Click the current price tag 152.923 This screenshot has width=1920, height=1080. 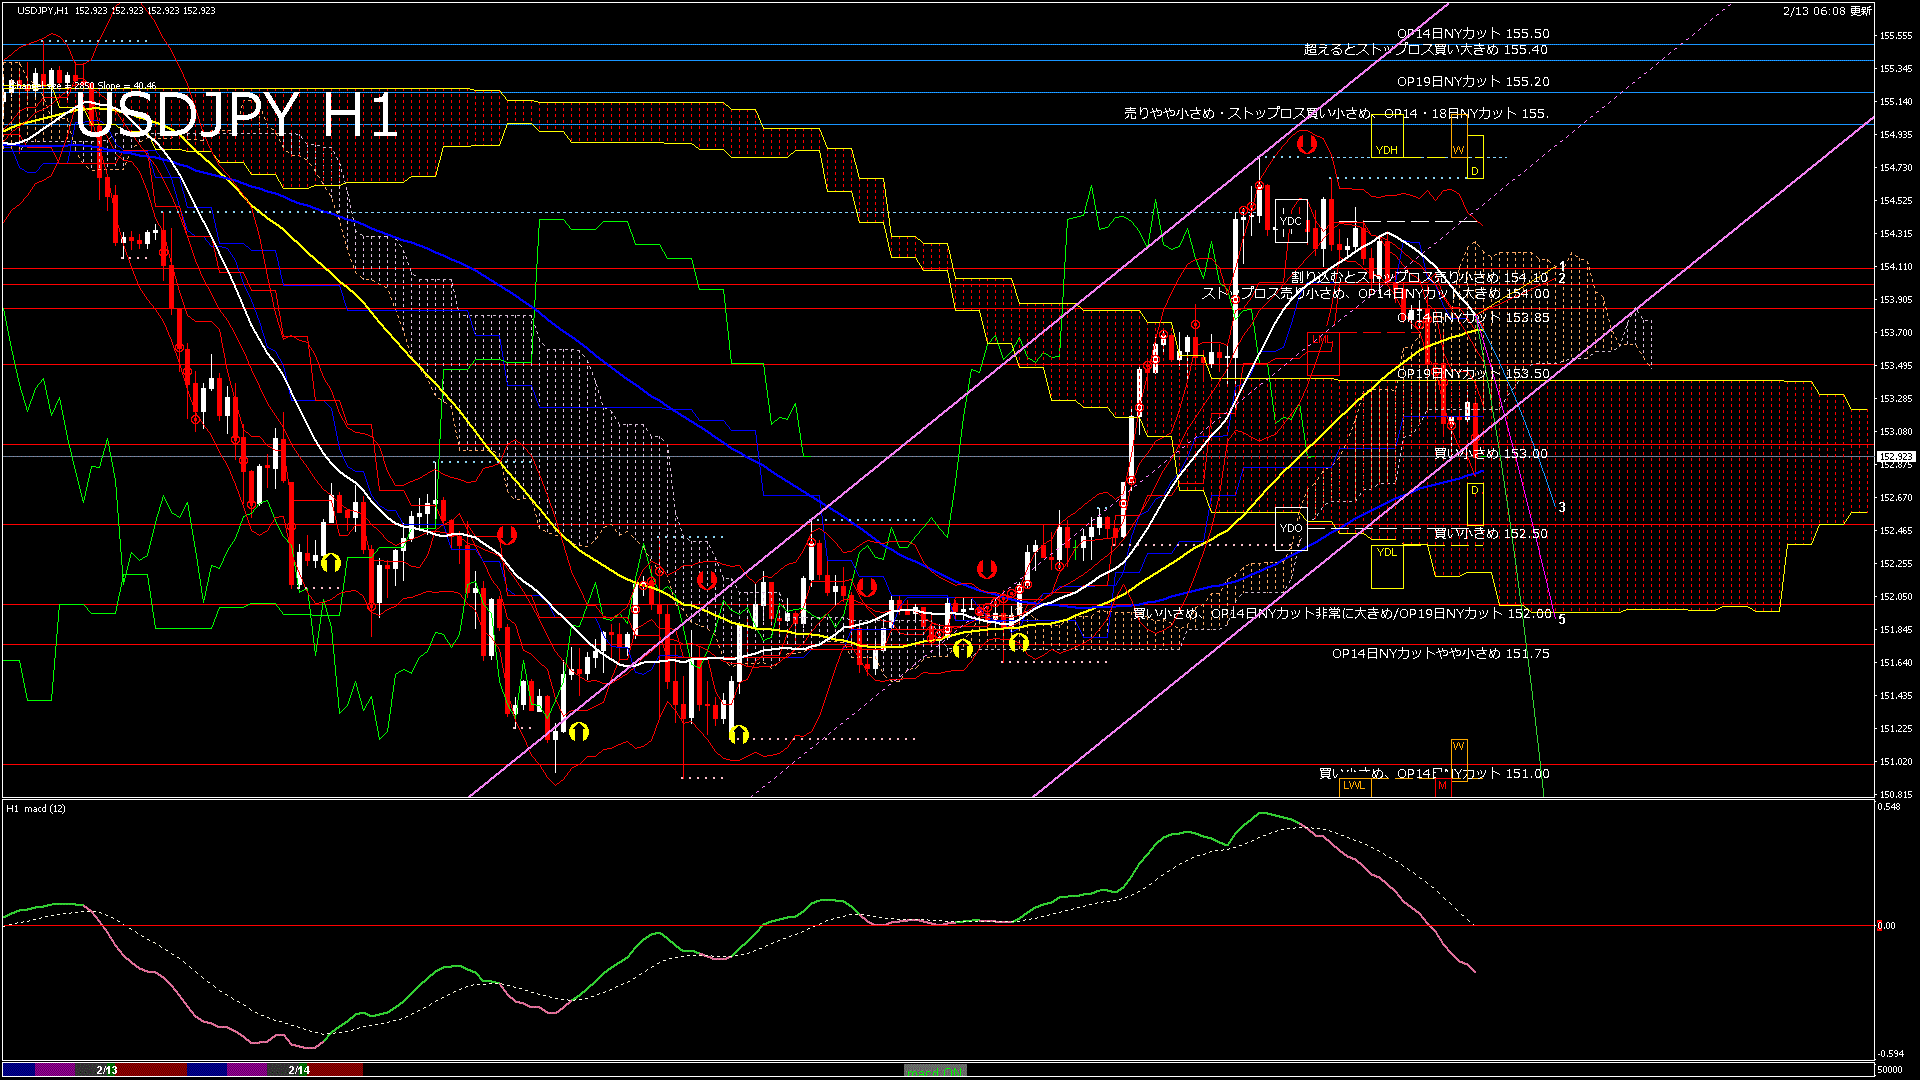[1895, 456]
